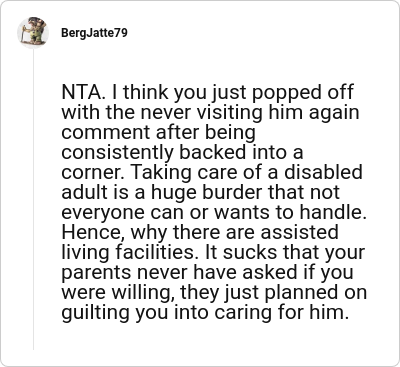Click the words 'assisted' at line end

(299, 232)
